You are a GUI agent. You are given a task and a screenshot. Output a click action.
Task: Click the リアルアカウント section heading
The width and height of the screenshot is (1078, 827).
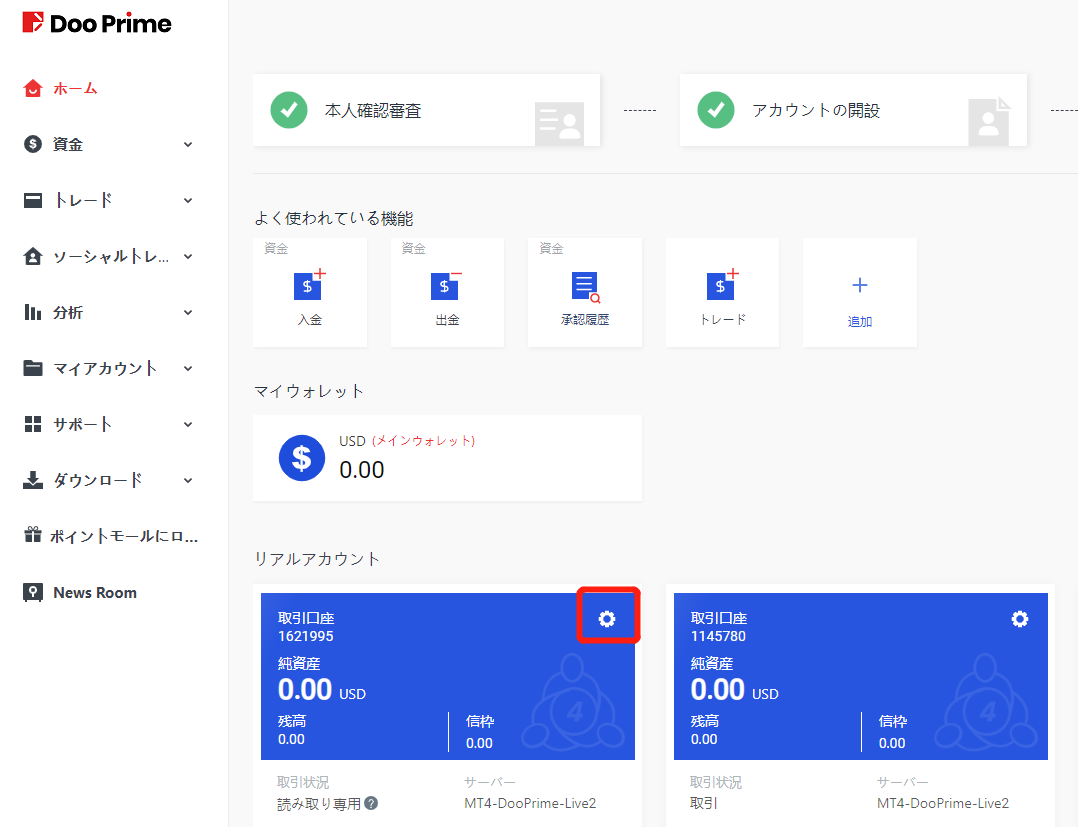tap(317, 559)
